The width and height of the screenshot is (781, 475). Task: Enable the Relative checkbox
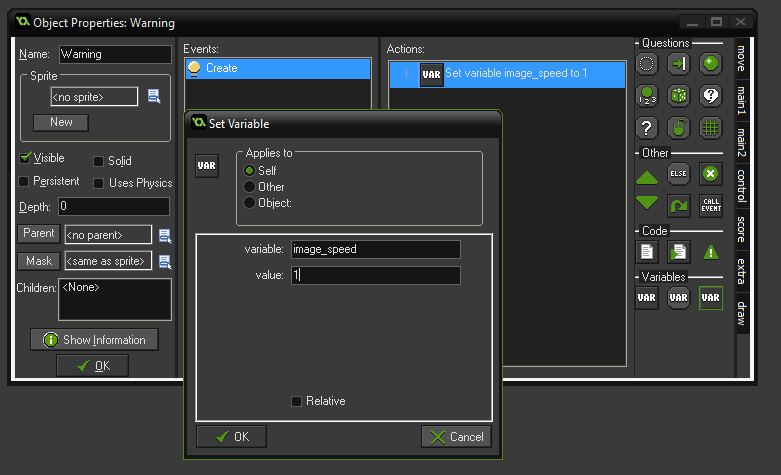click(296, 401)
